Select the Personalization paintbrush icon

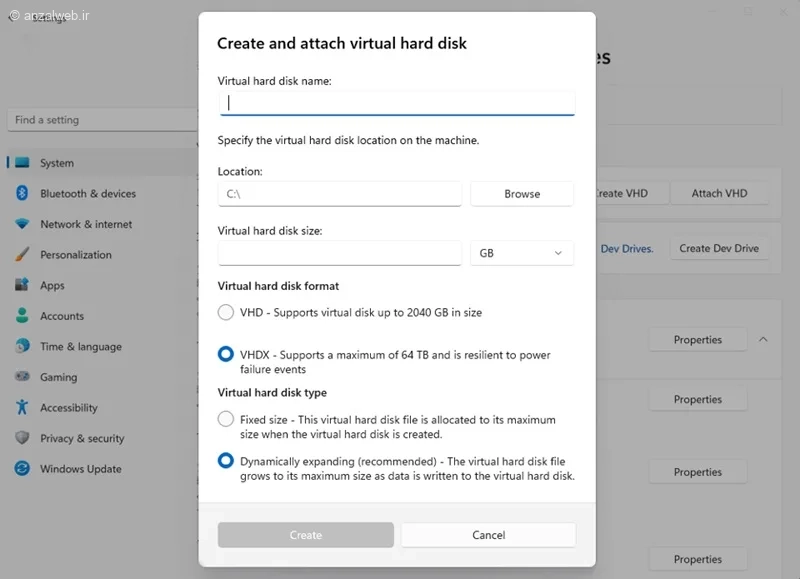22,254
